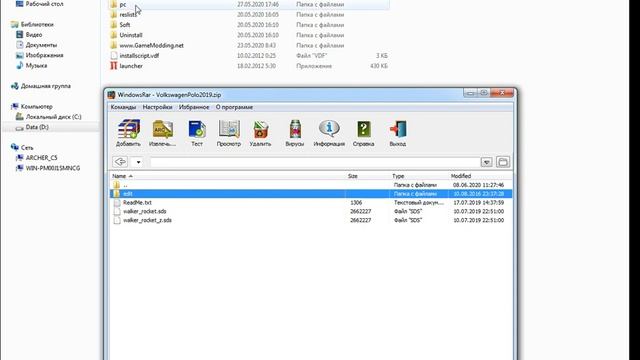Open Библиотеки in Explorer sidebar

click(x=37, y=24)
